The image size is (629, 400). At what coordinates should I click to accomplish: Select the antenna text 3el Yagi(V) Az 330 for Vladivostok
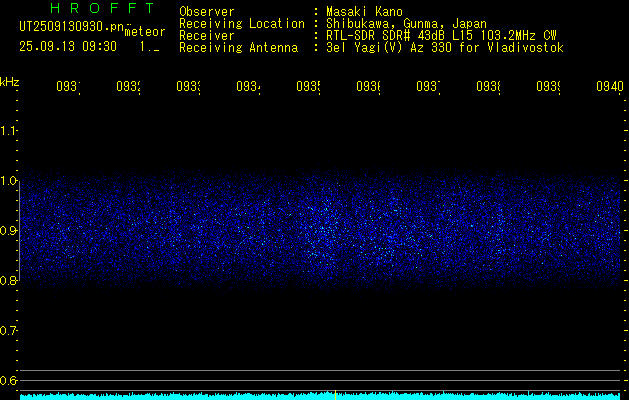(445, 48)
